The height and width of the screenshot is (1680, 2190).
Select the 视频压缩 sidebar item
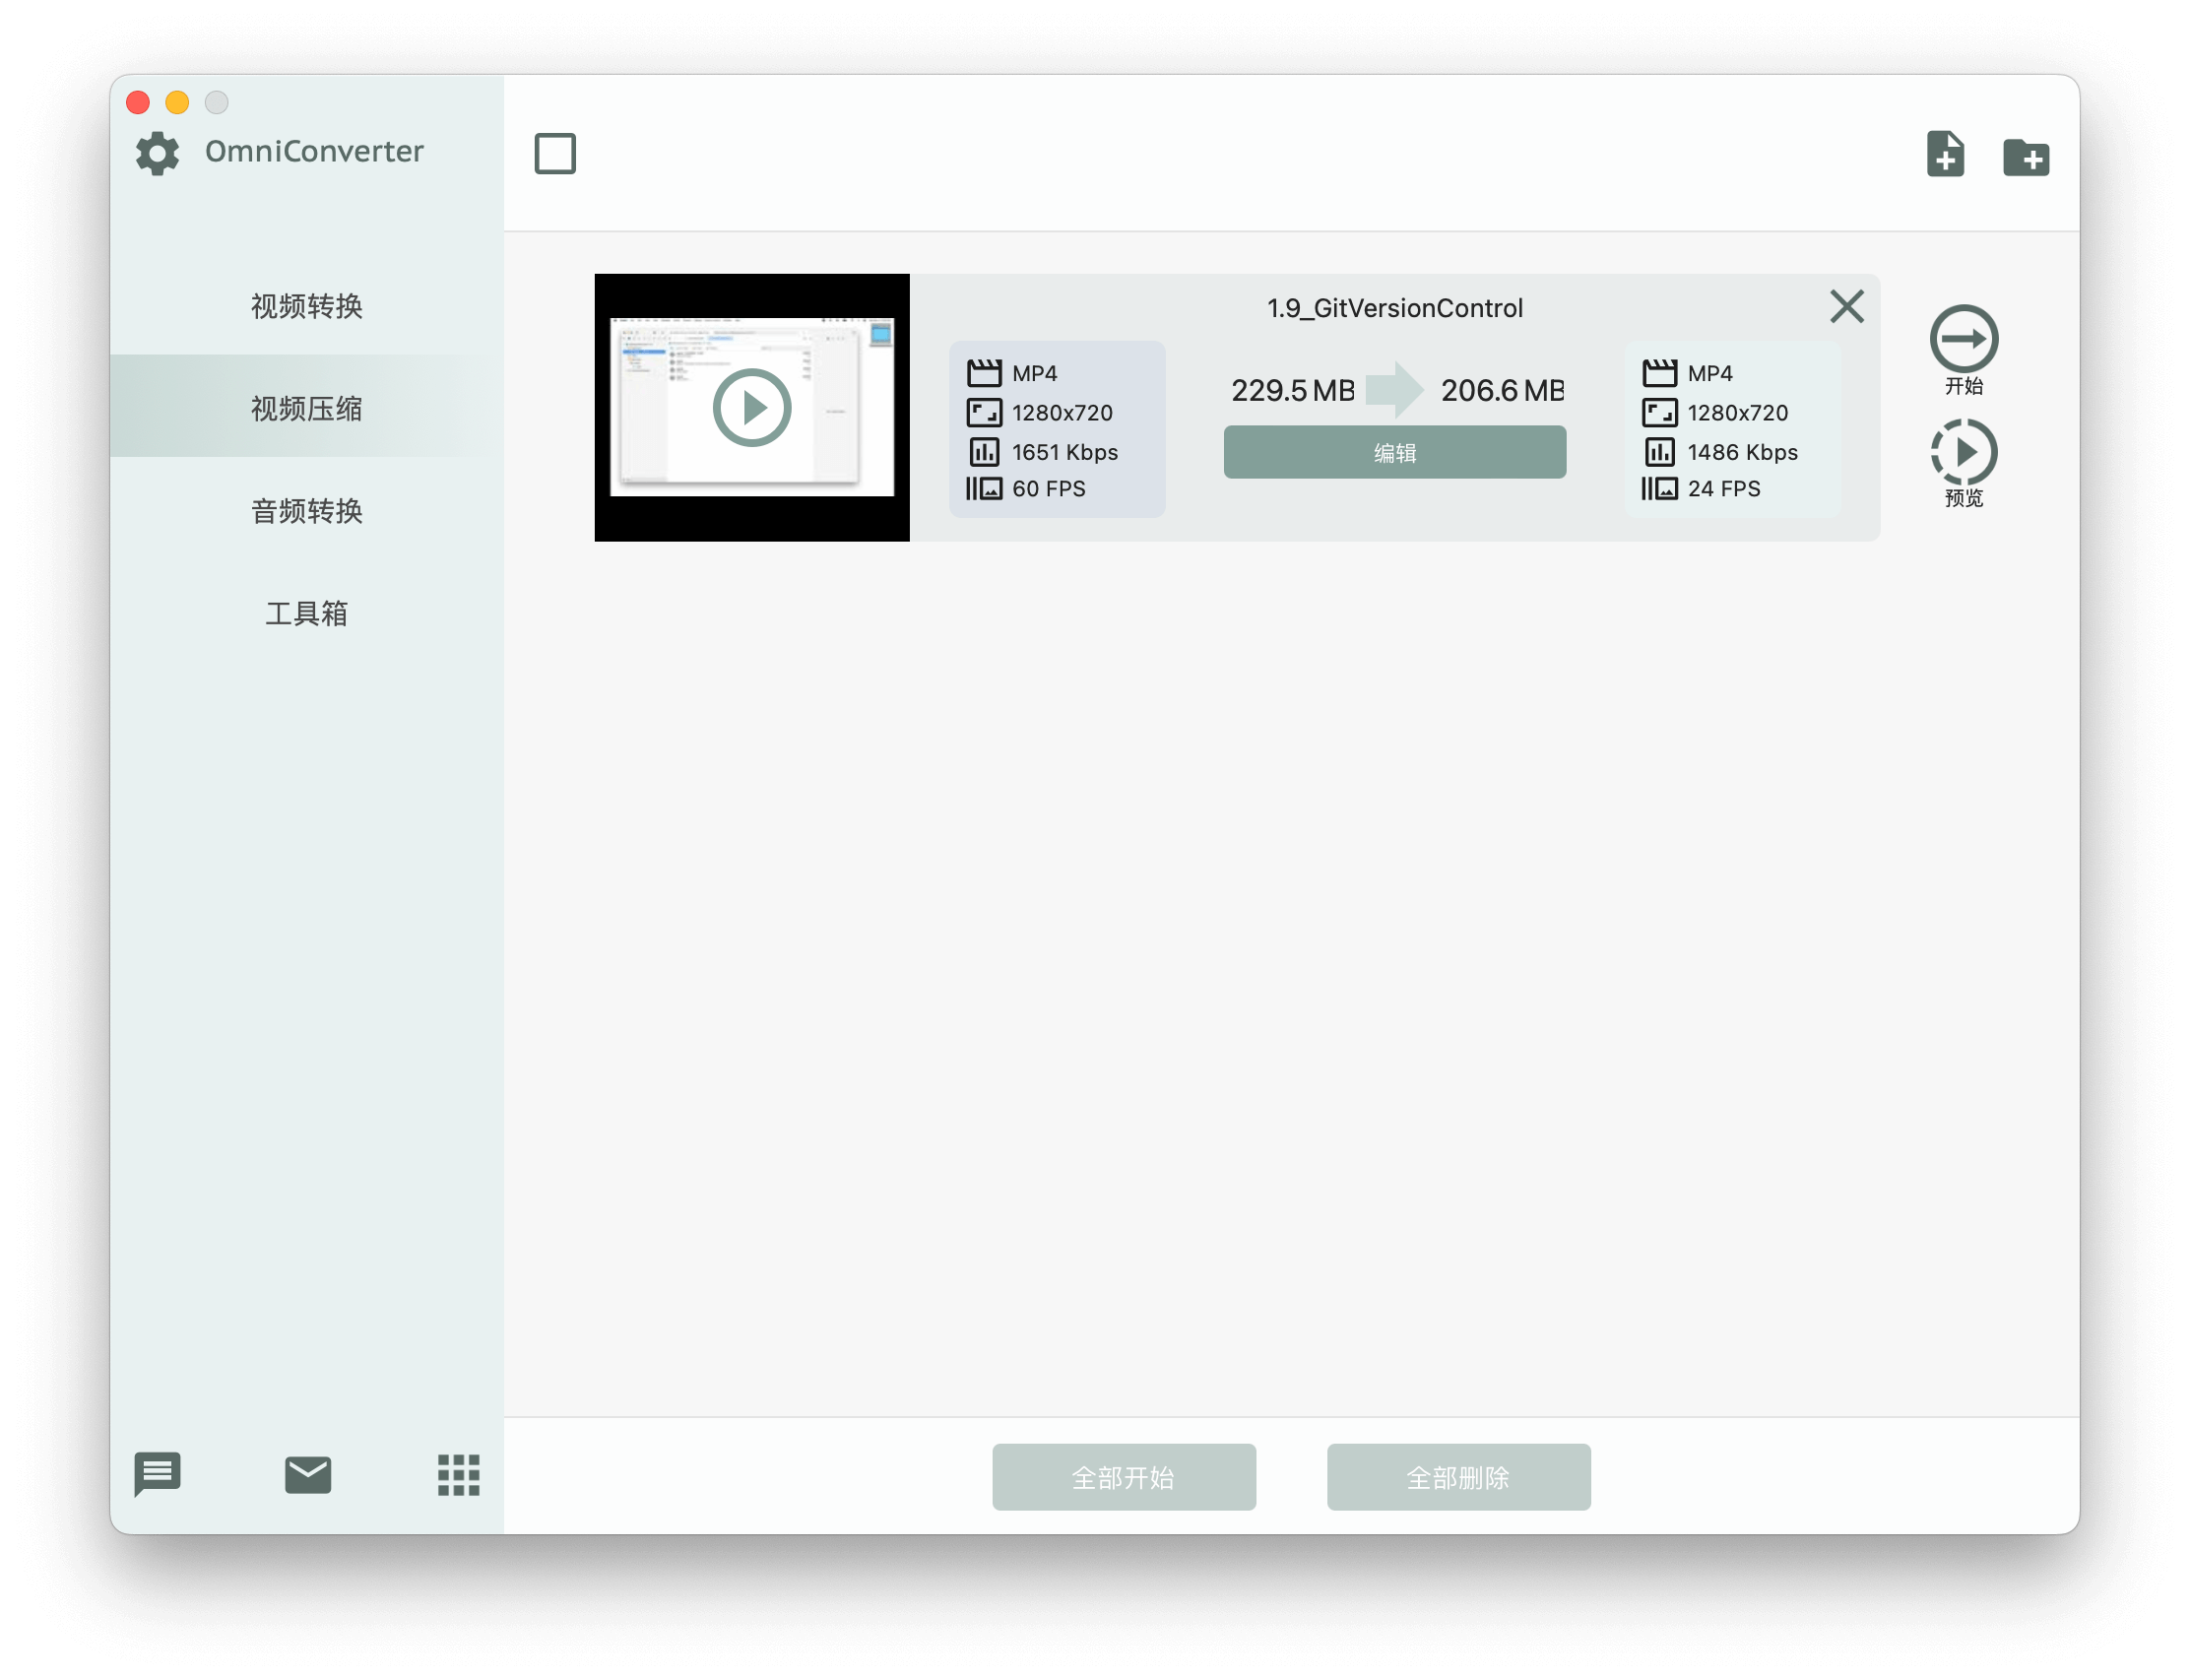tap(306, 407)
